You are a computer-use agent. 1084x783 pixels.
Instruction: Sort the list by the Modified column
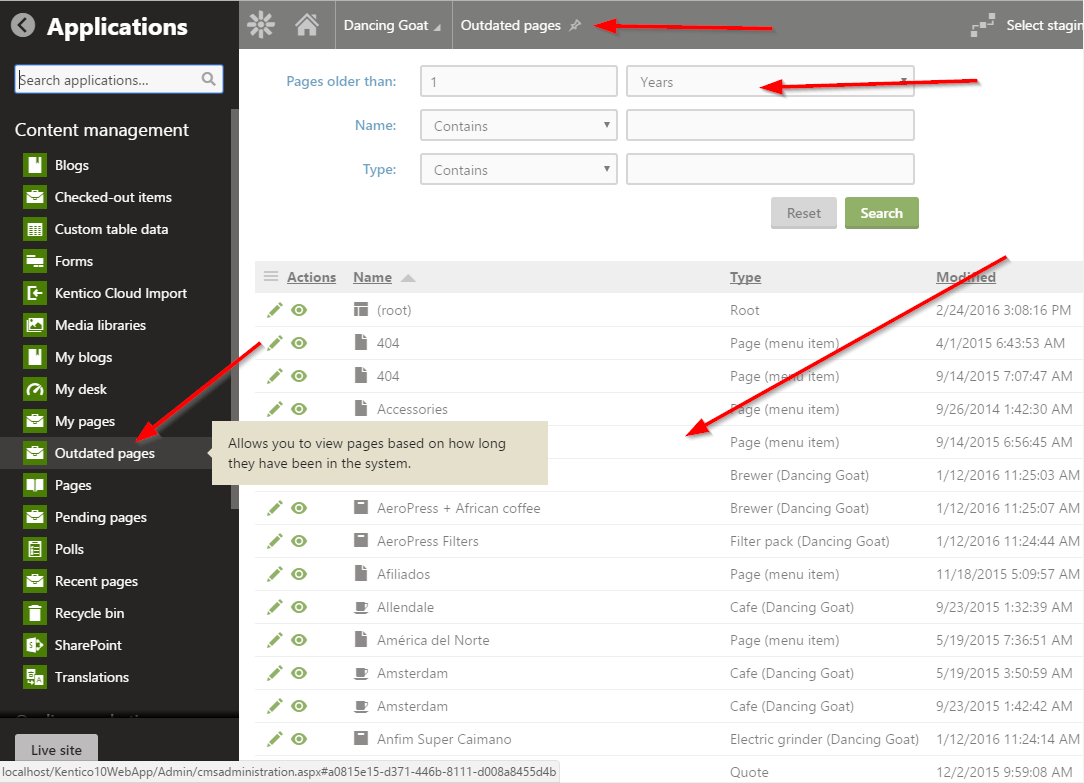point(965,277)
